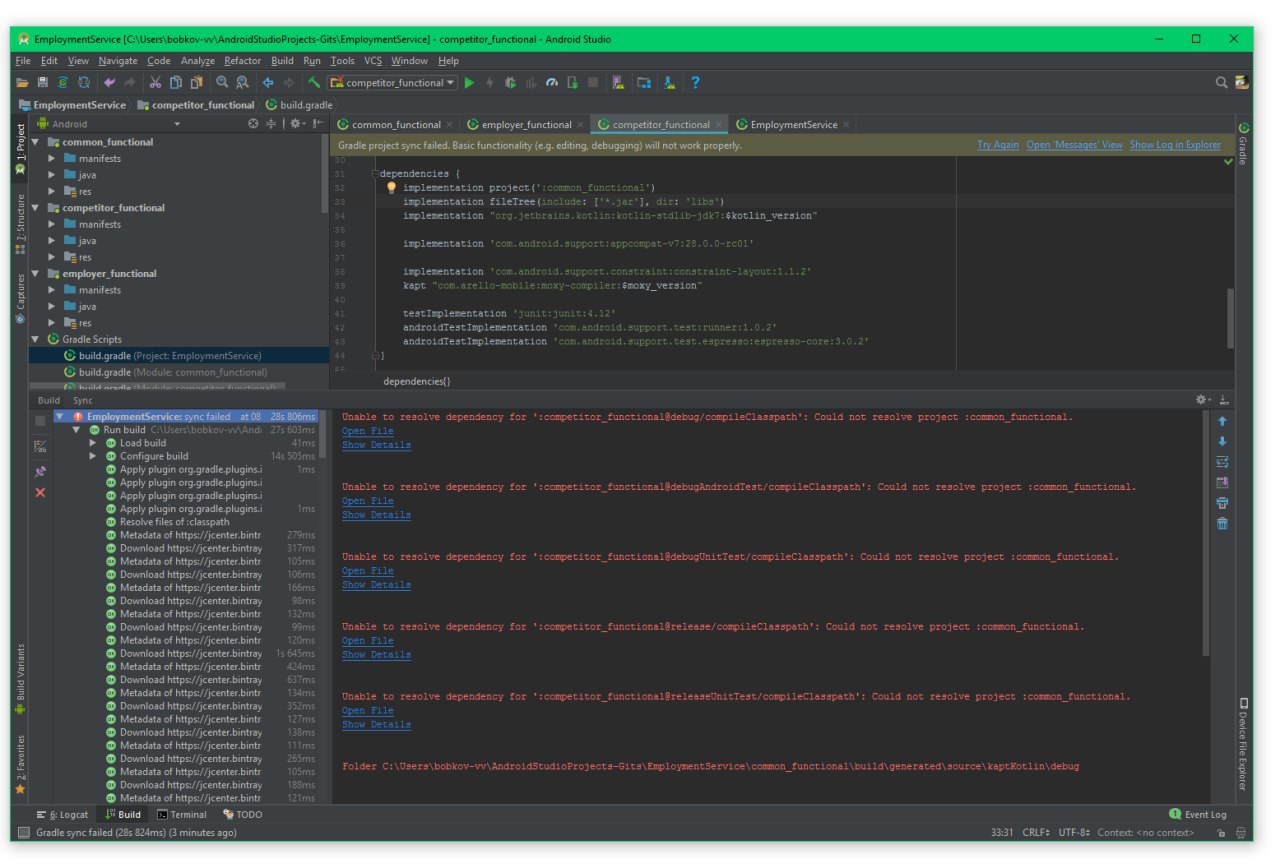Image resolution: width=1280 pixels, height=868 pixels.
Task: Open the Analyze menu
Action: click(197, 61)
